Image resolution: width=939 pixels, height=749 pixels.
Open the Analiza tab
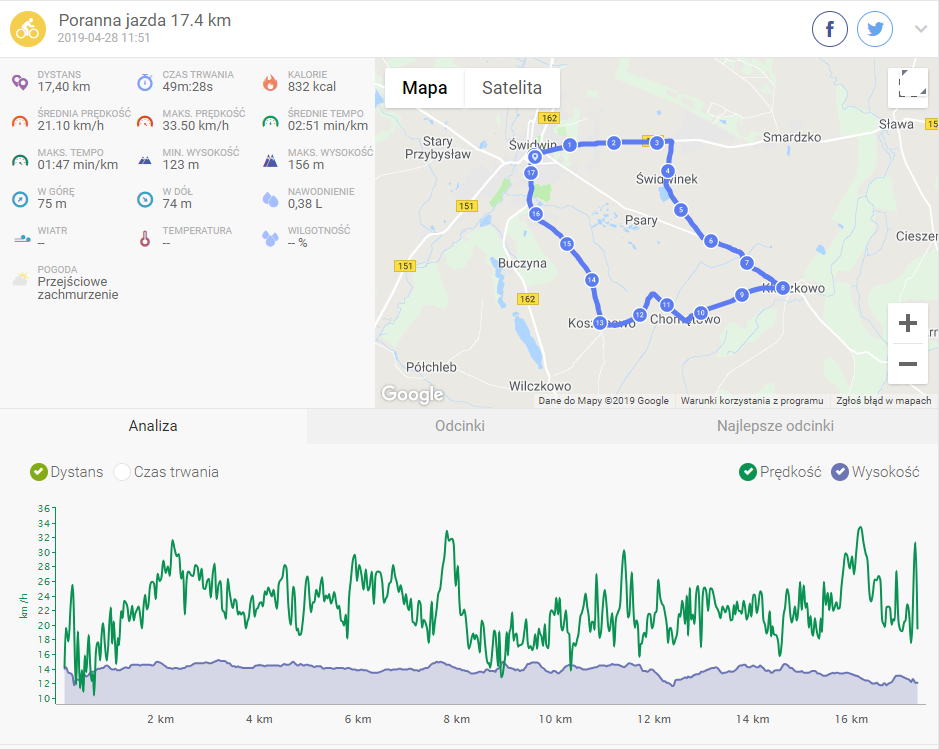(153, 426)
